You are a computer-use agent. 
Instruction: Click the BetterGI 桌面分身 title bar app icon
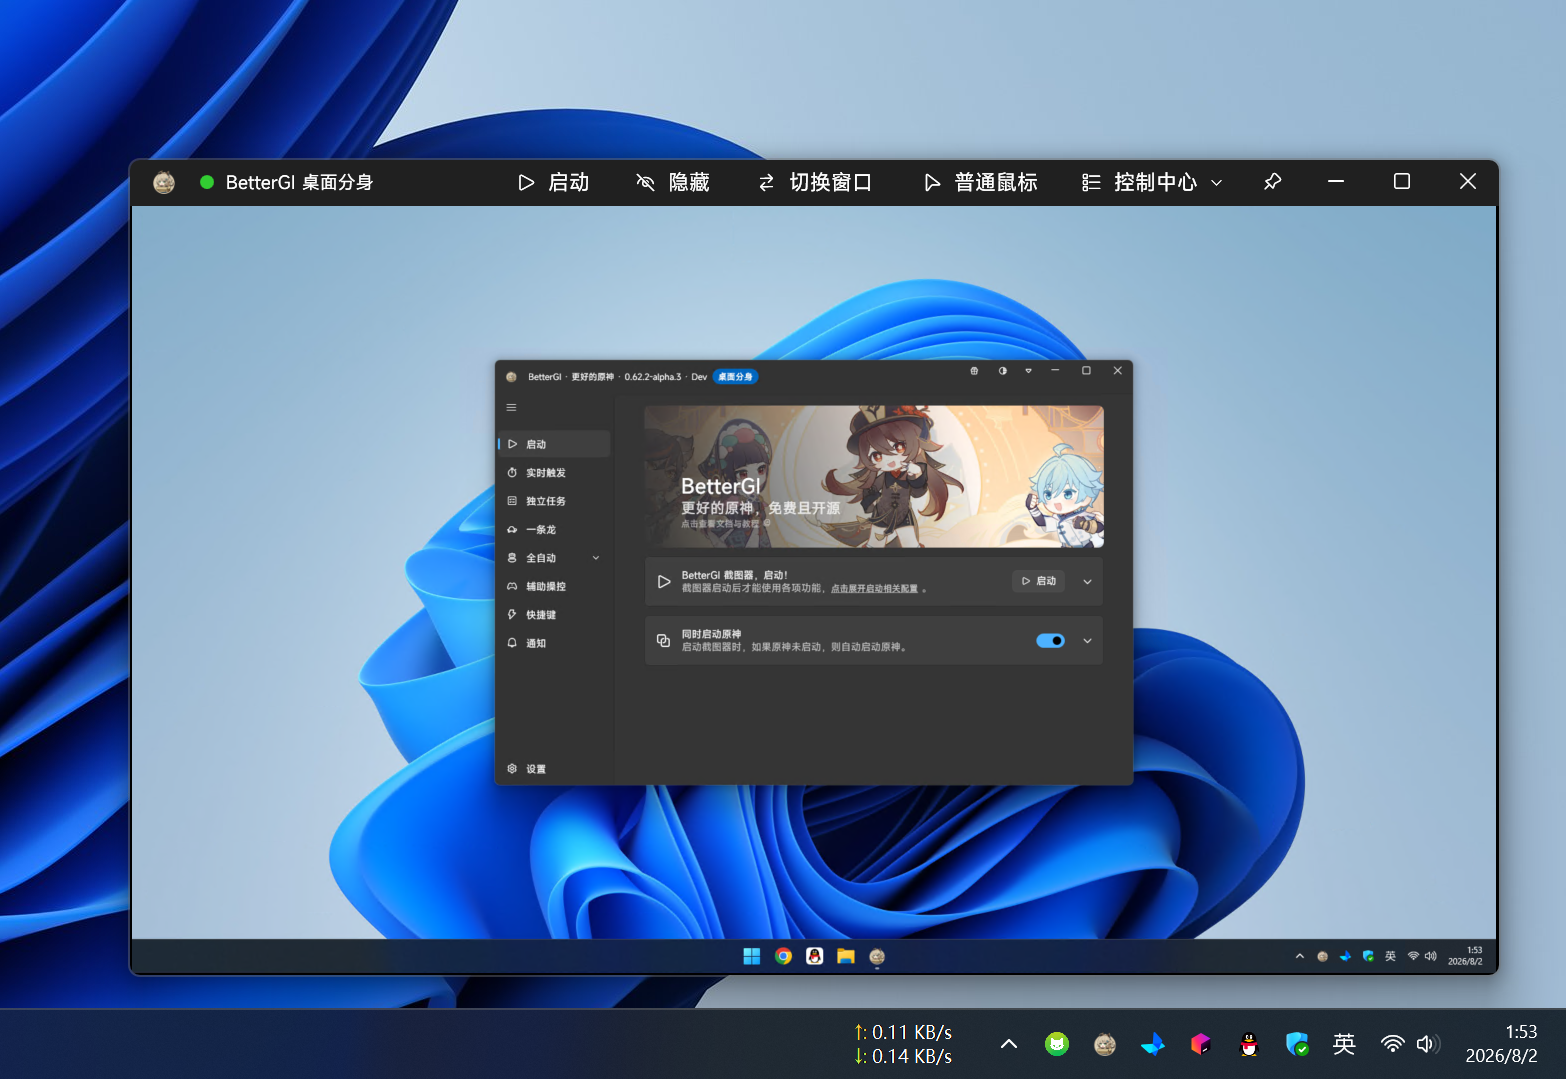(164, 182)
